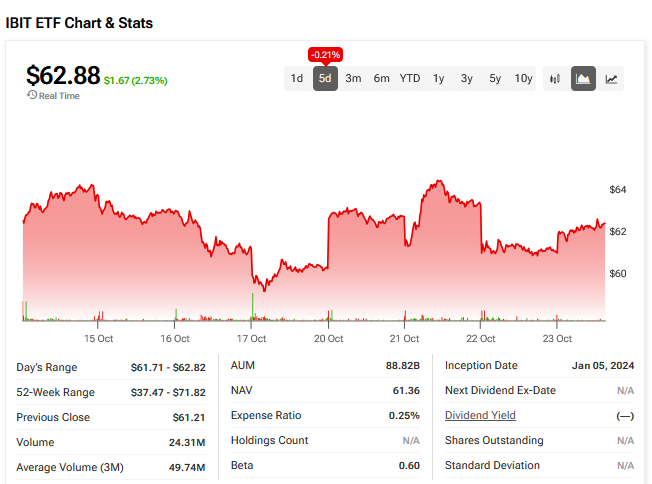The image size is (652, 484).
Task: Switch chart to YTD range
Action: coord(410,79)
